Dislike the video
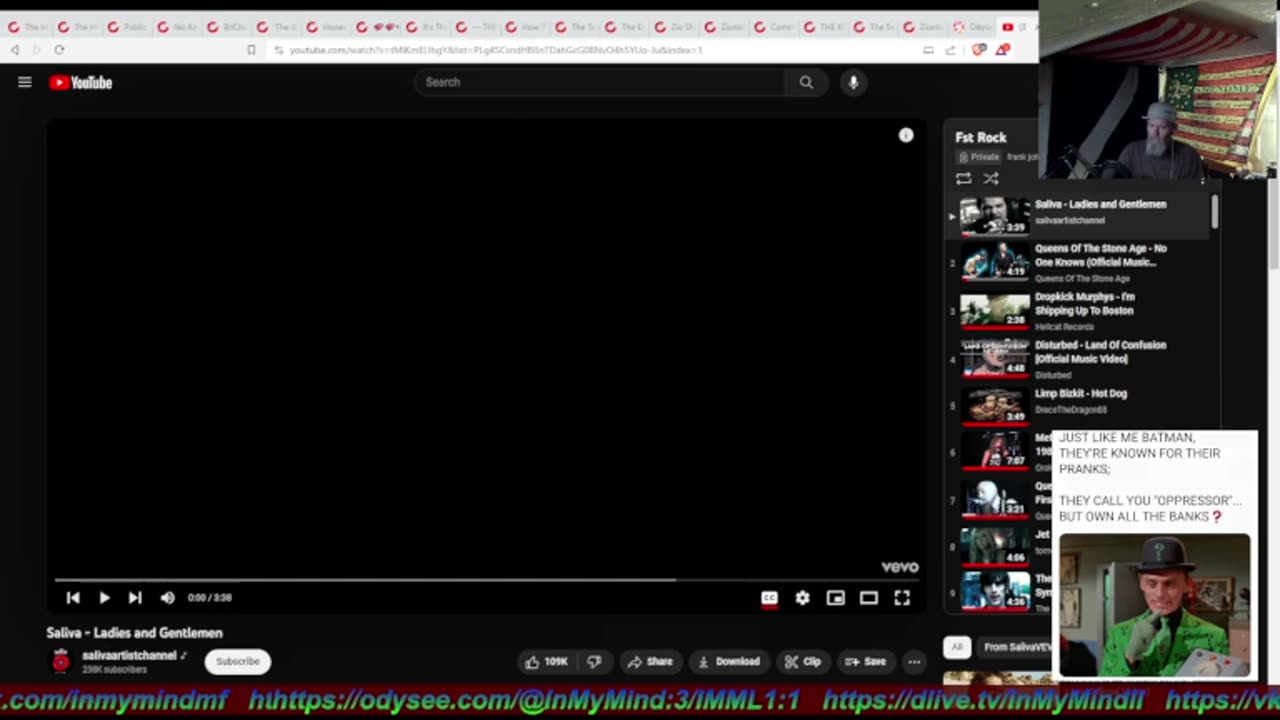This screenshot has height=720, width=1280. coord(594,661)
